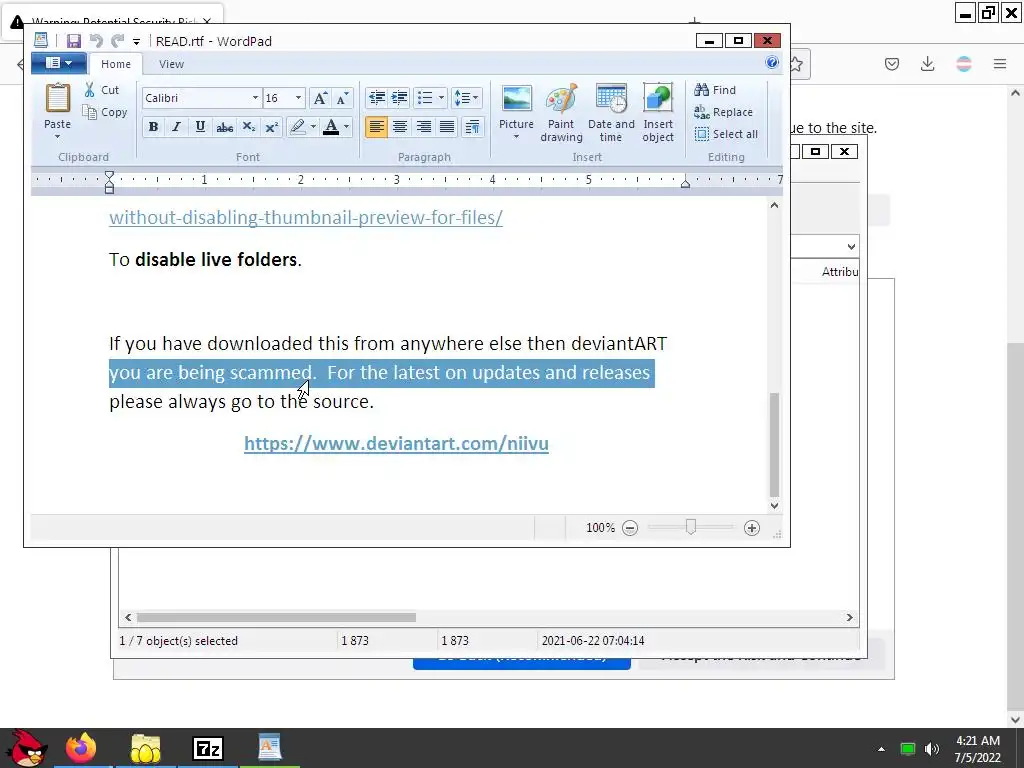
Task: Expand the Paste options arrow
Action: [x=57, y=136]
